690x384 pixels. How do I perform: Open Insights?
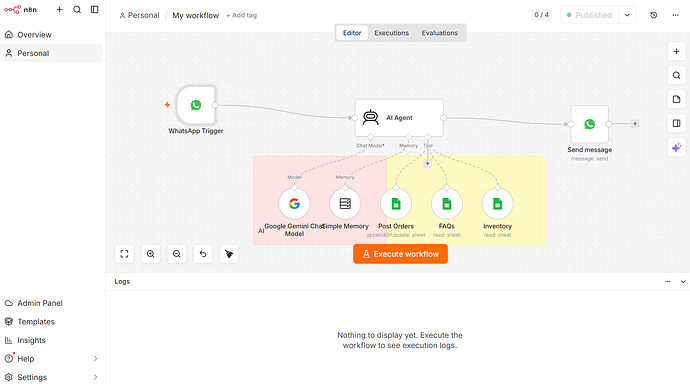[x=51, y=340]
